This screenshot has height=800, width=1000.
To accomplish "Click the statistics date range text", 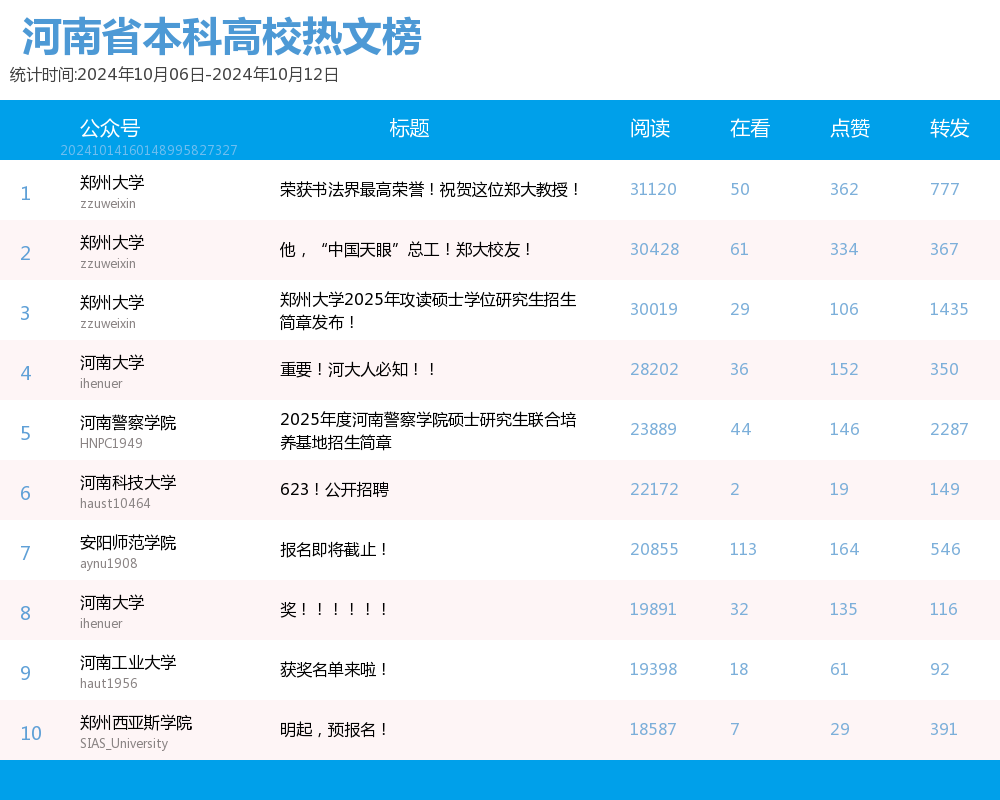I will pyautogui.click(x=174, y=75).
